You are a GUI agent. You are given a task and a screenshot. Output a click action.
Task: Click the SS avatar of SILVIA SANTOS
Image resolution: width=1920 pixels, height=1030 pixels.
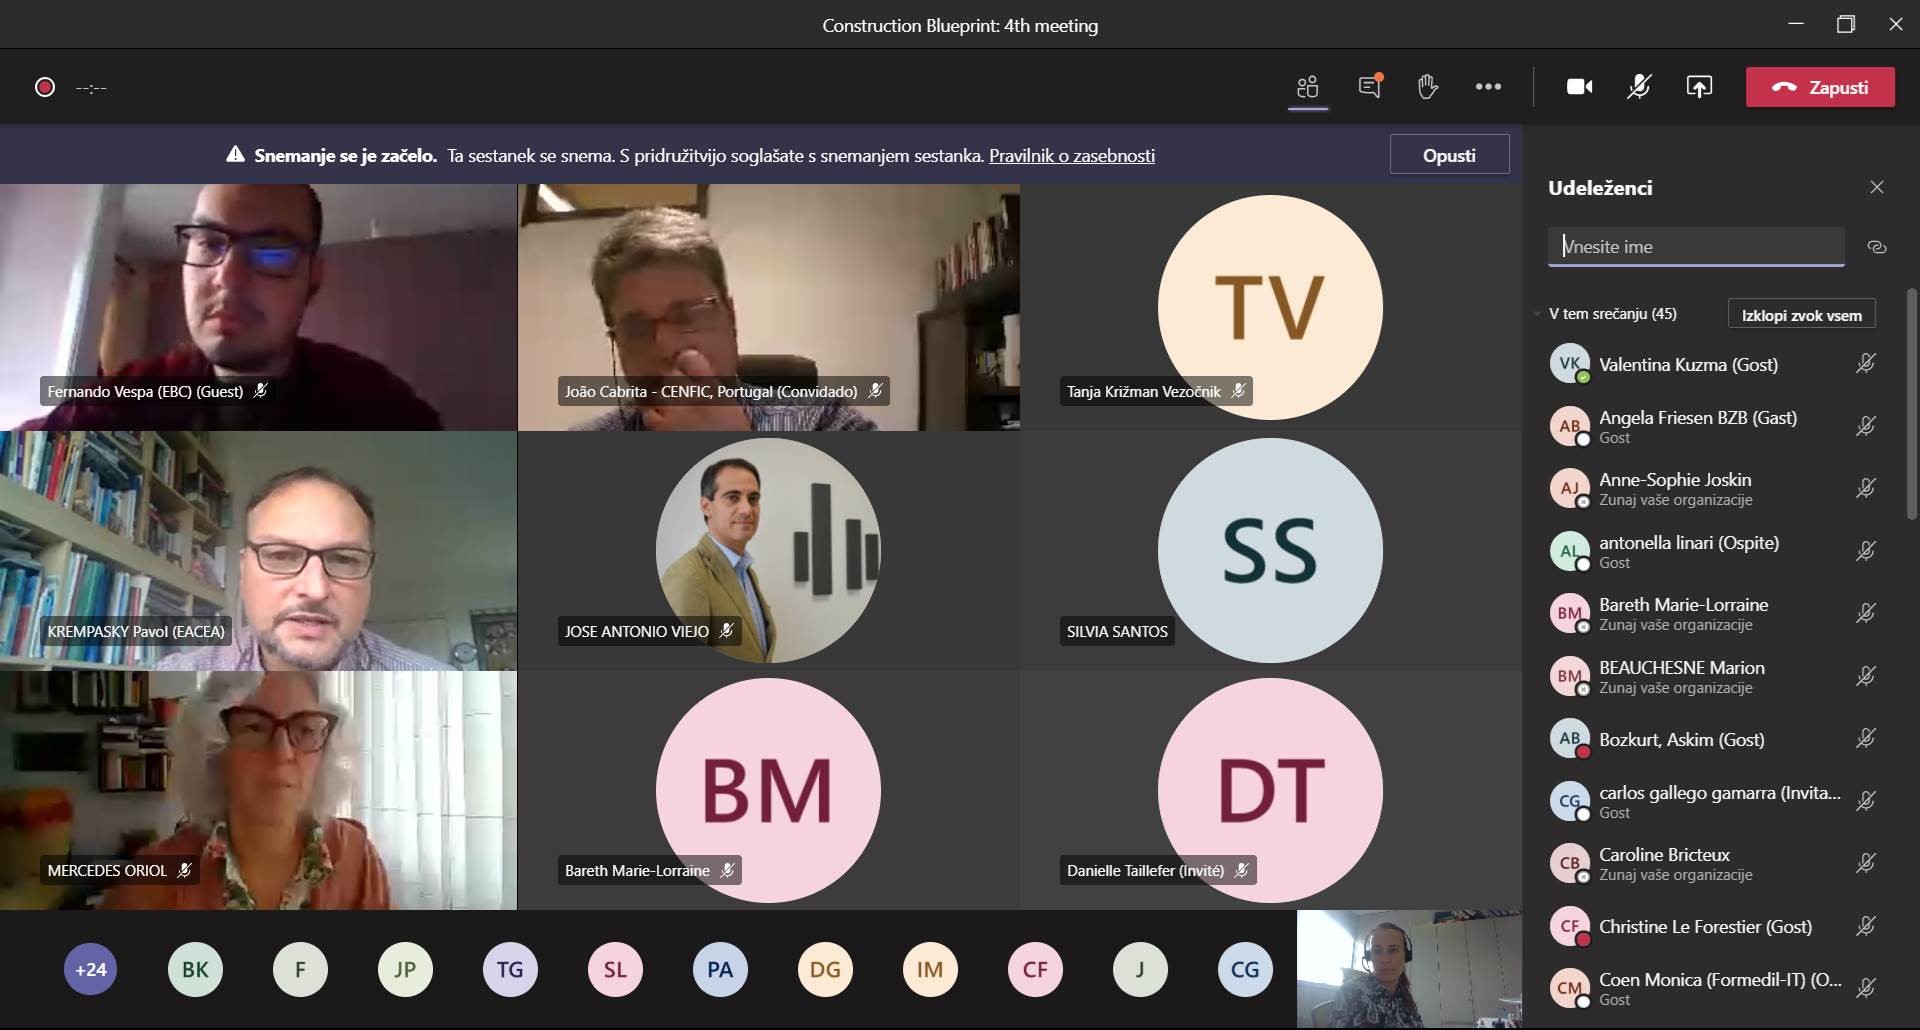point(1270,551)
